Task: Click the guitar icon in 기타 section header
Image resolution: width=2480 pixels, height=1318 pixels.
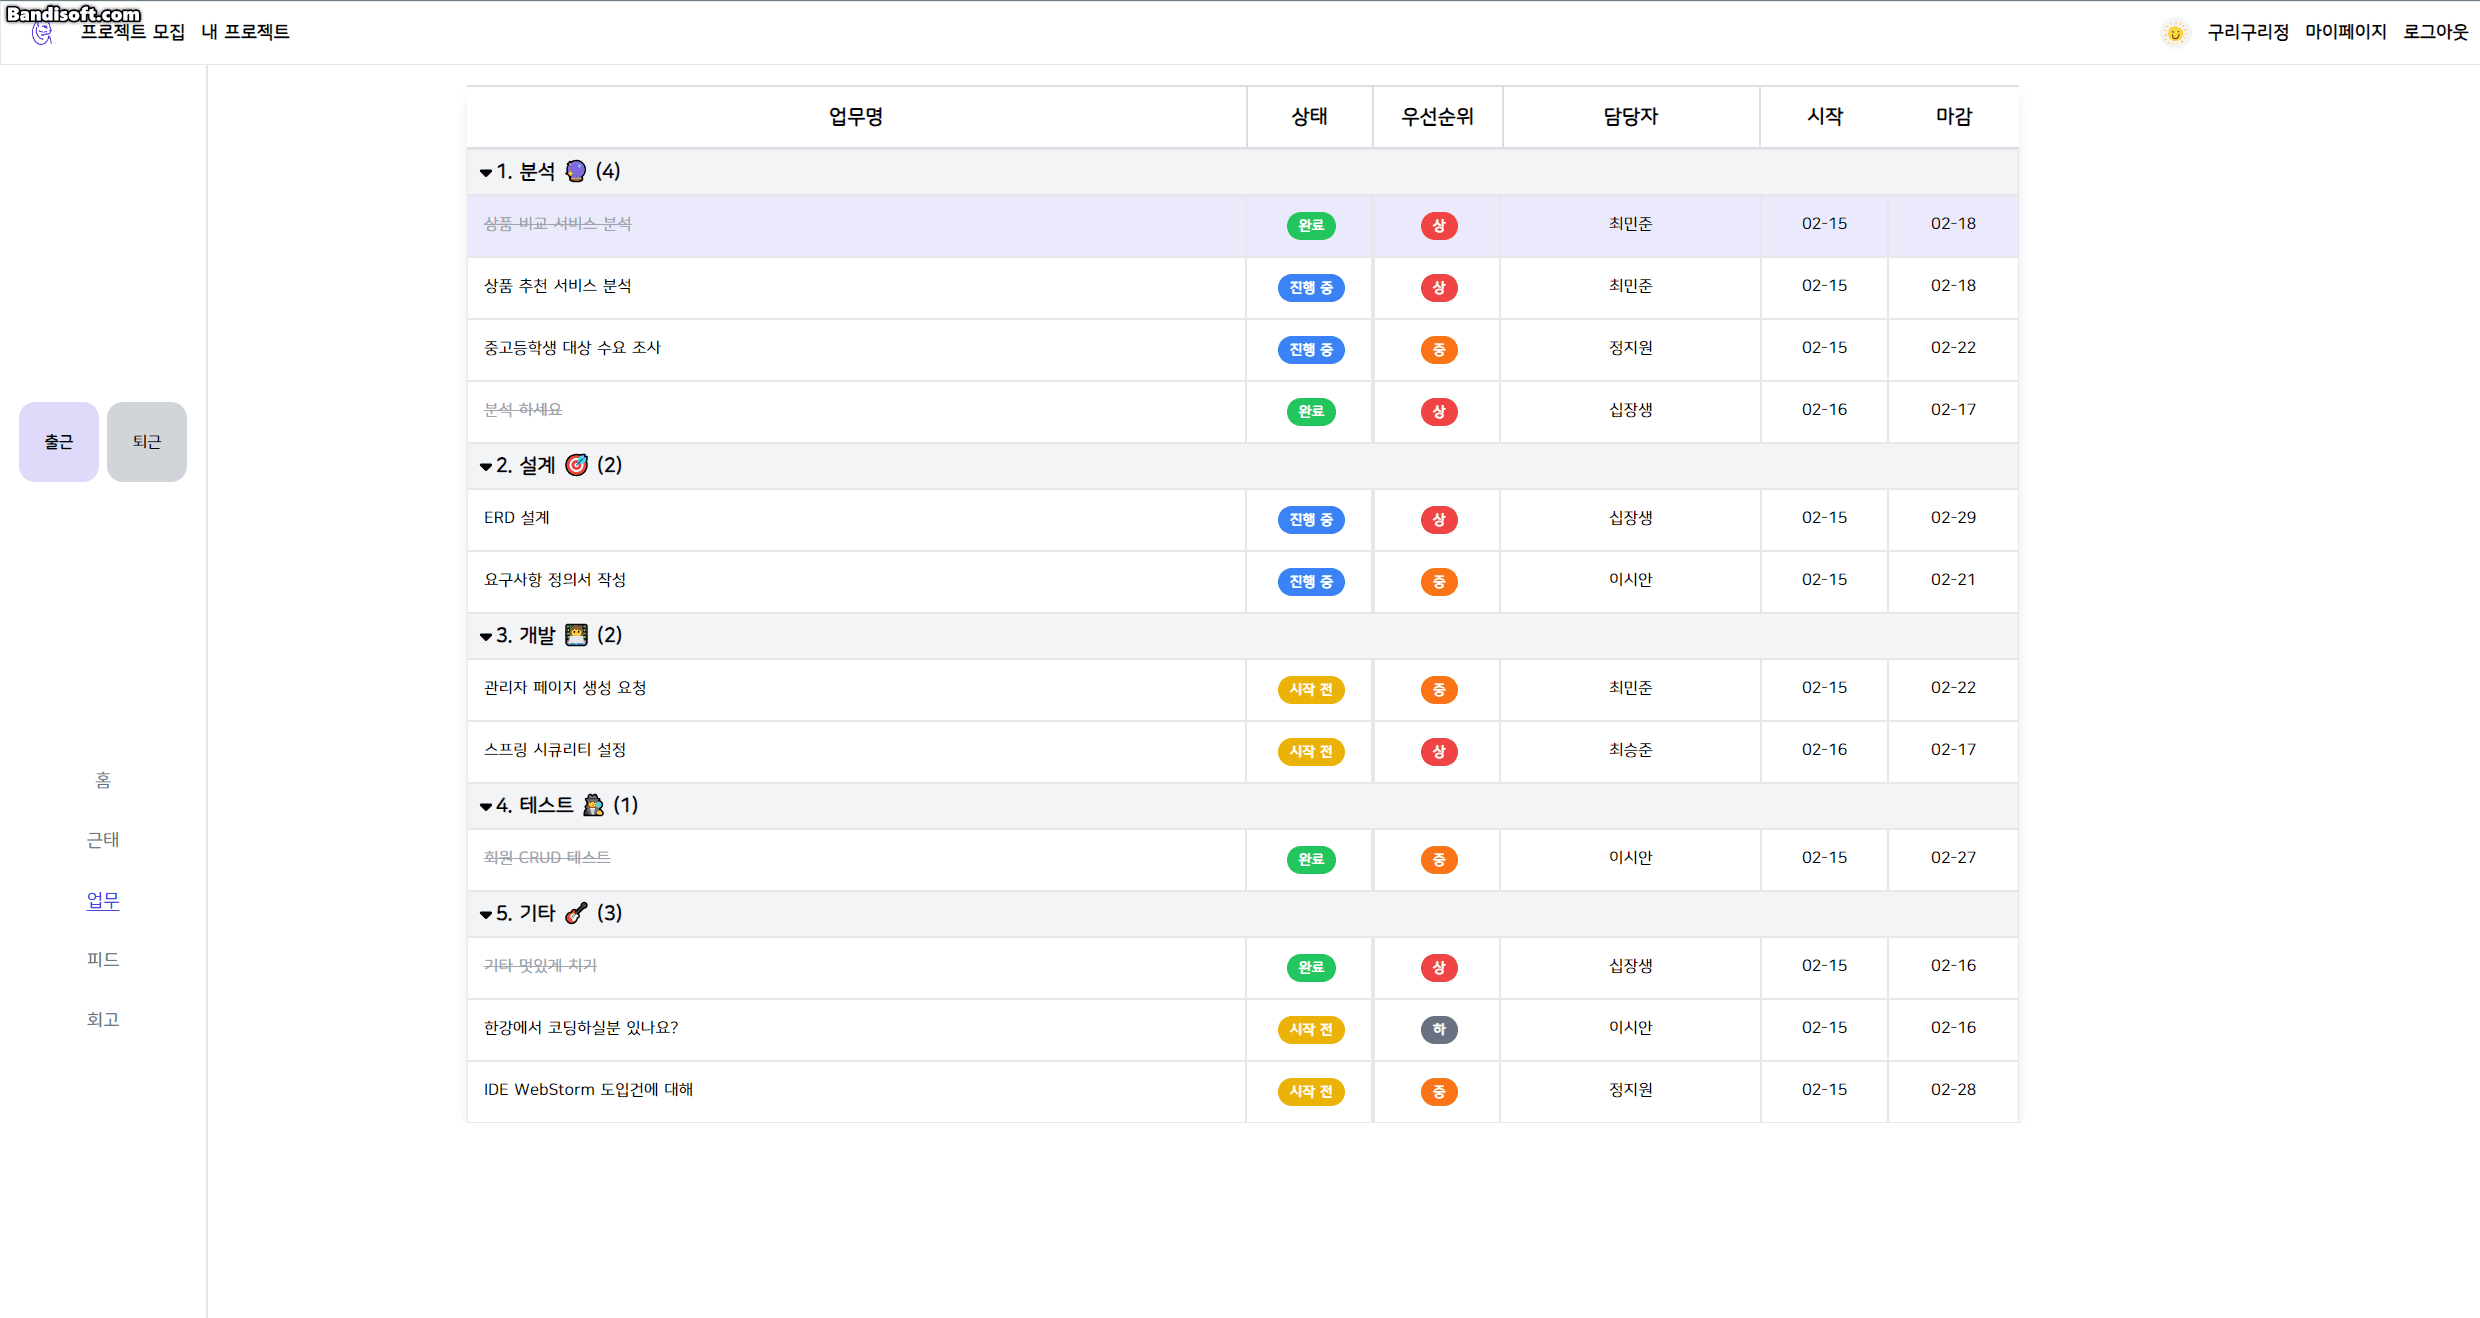Action: tap(577, 913)
